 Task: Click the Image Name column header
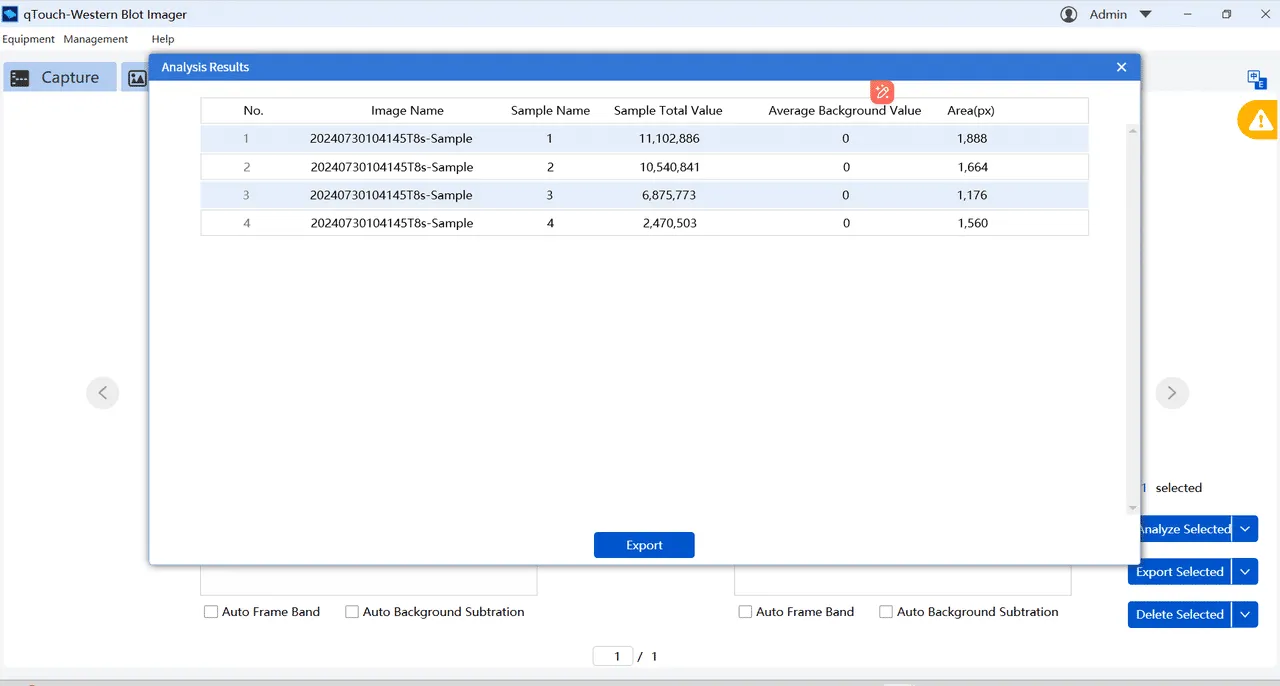pos(407,111)
